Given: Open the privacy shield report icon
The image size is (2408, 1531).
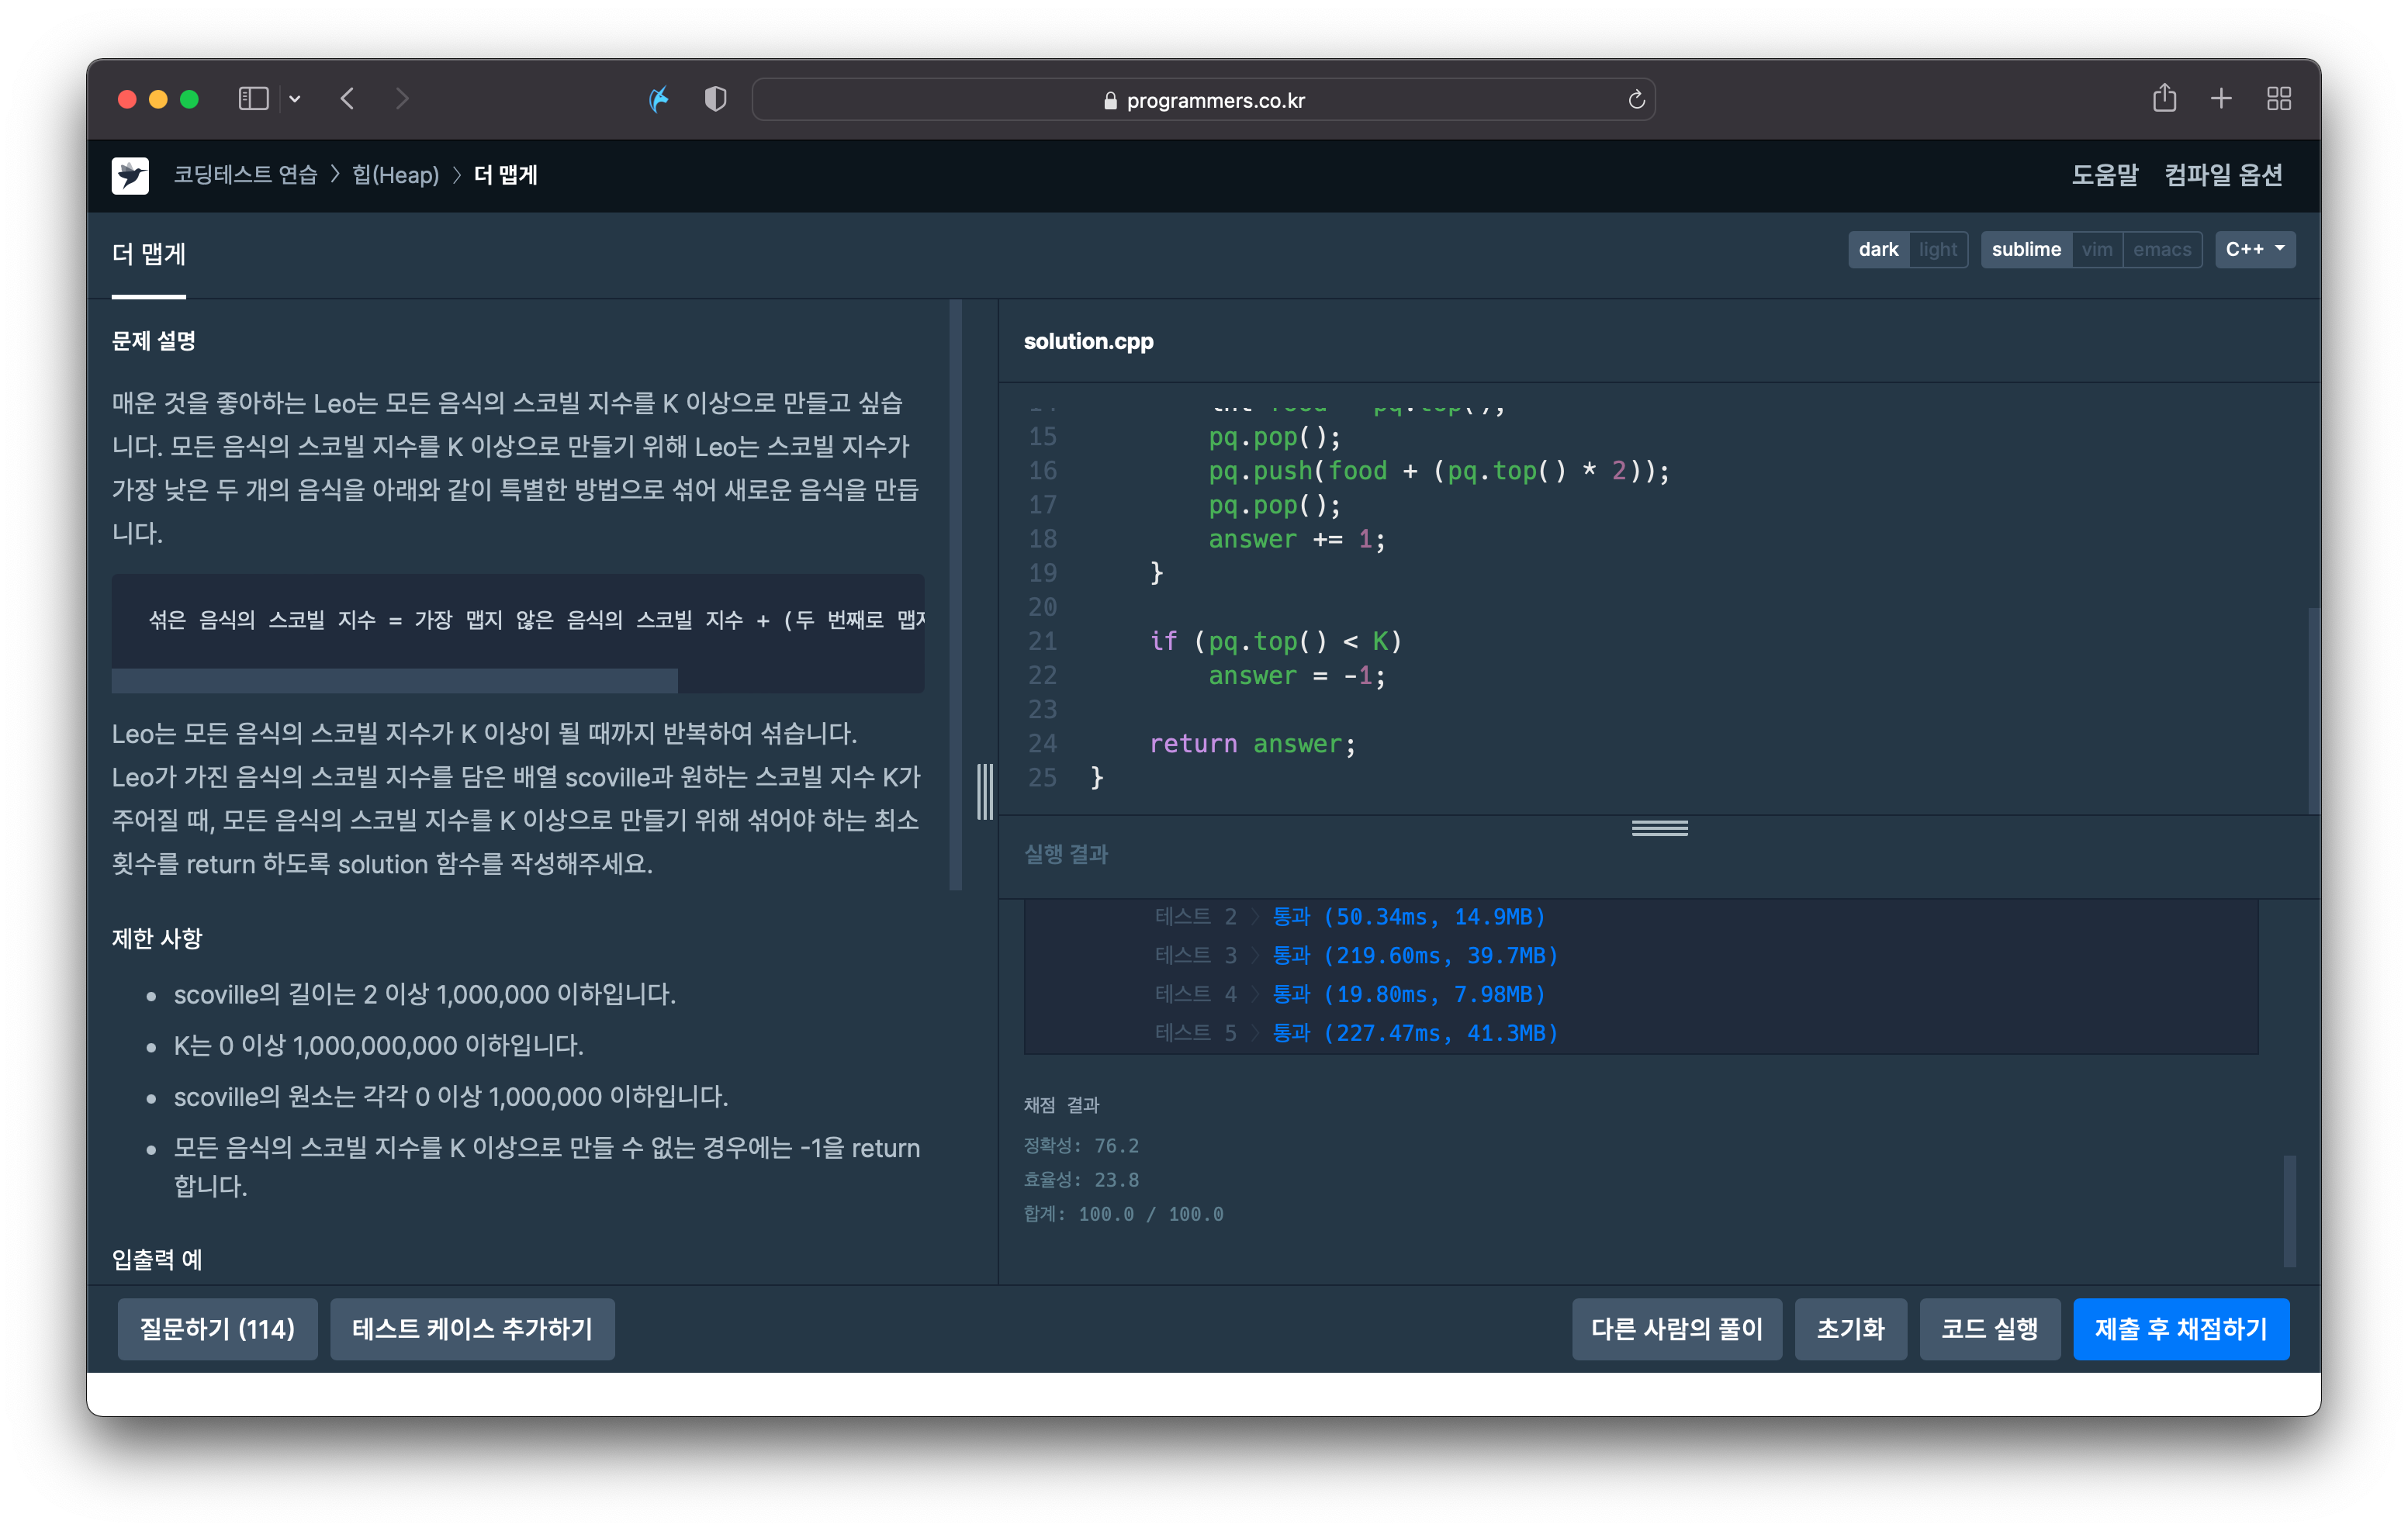Looking at the screenshot, I should pos(715,99).
